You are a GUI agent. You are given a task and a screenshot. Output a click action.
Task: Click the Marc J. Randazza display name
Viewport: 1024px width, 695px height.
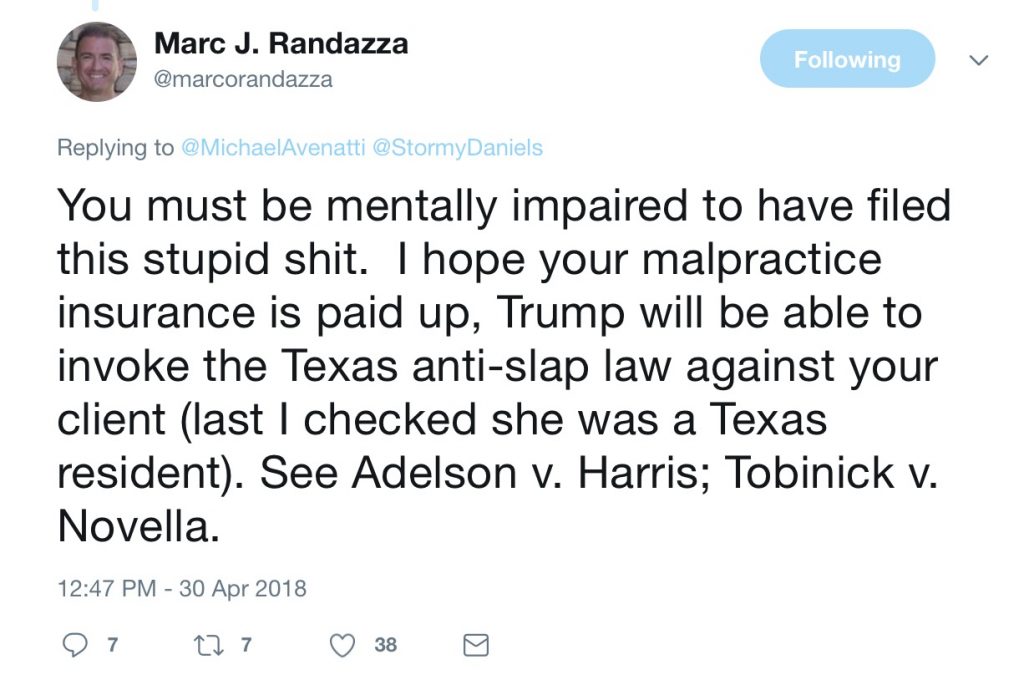point(281,44)
